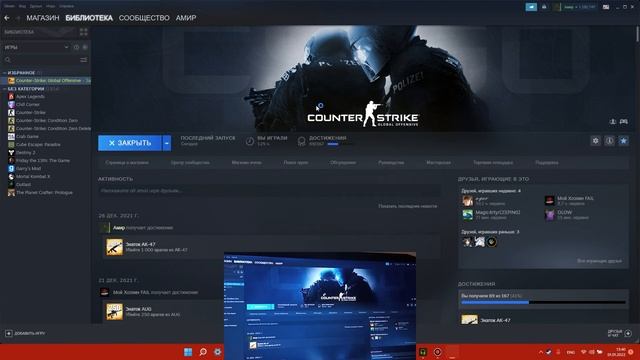Select Cube Escape: Paradox in library
Image resolution: width=640 pixels, height=360 pixels.
point(38,144)
